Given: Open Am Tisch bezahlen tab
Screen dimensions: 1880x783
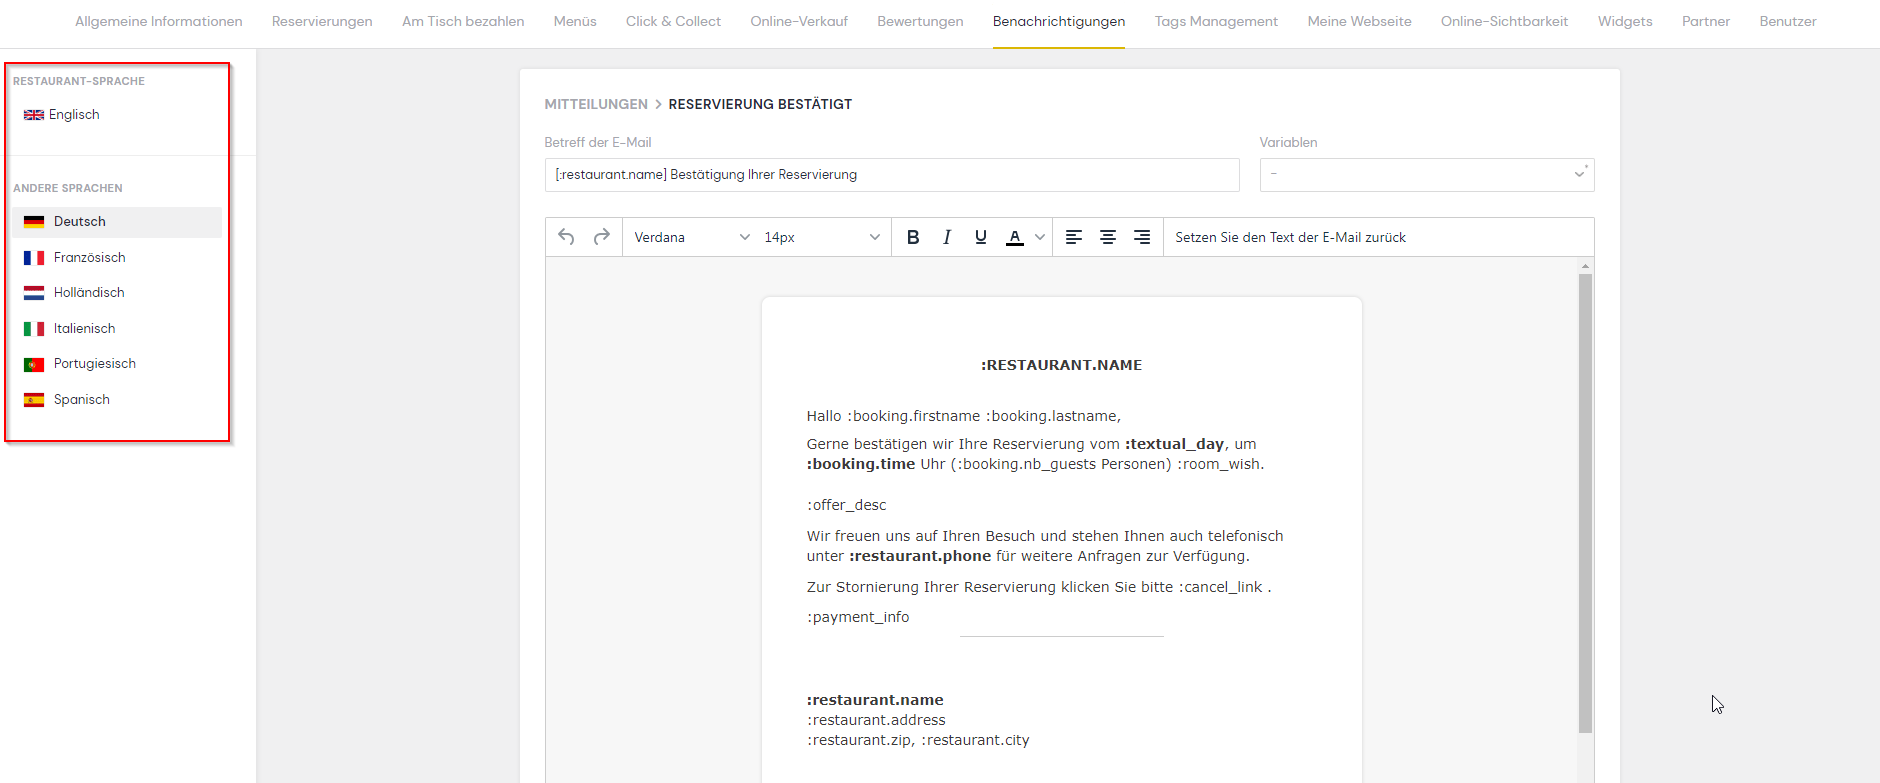Looking at the screenshot, I should pyautogui.click(x=463, y=22).
